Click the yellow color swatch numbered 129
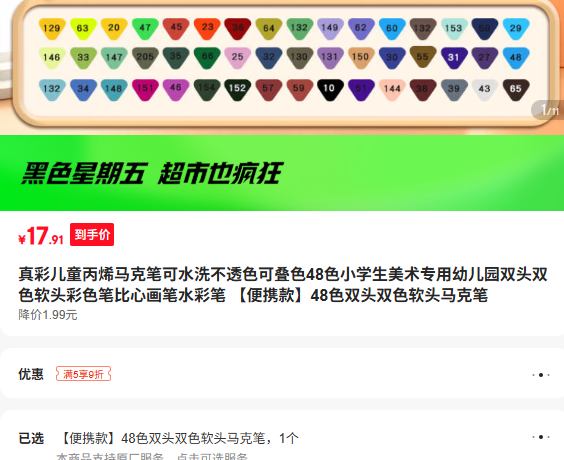 [52, 28]
